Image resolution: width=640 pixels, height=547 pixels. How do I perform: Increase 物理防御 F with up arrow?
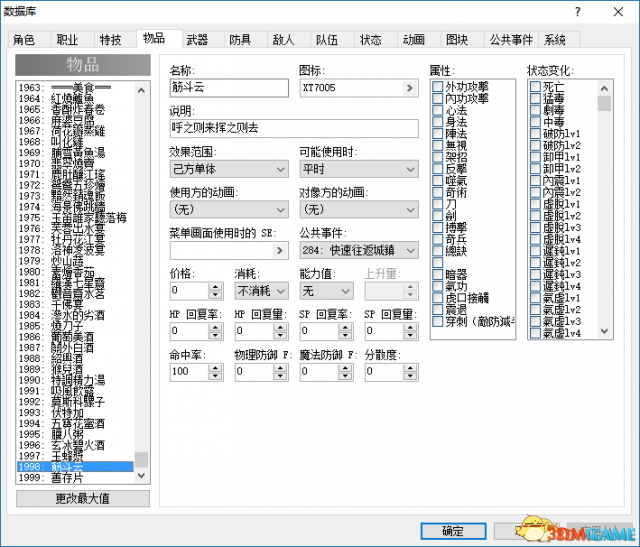pos(280,368)
